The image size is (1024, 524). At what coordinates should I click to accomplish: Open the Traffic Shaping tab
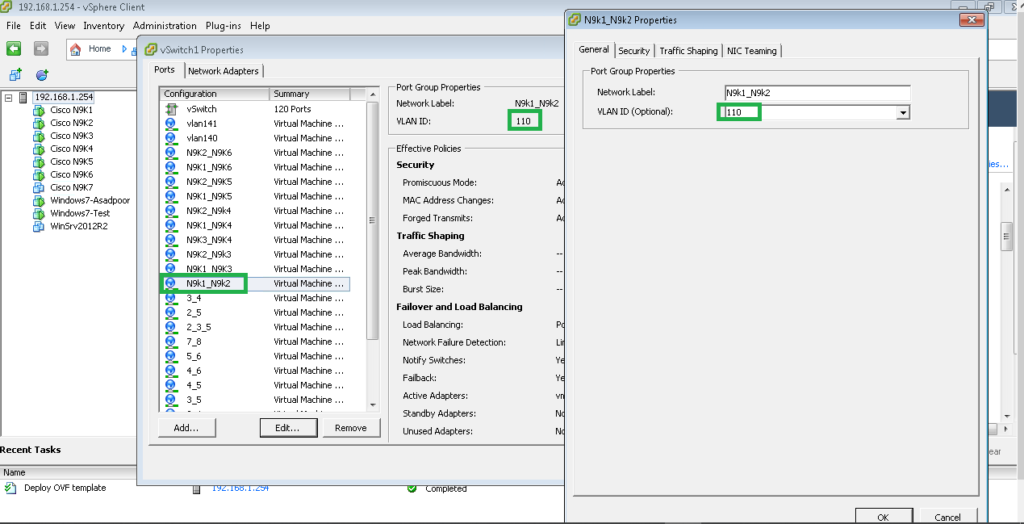tap(688, 50)
